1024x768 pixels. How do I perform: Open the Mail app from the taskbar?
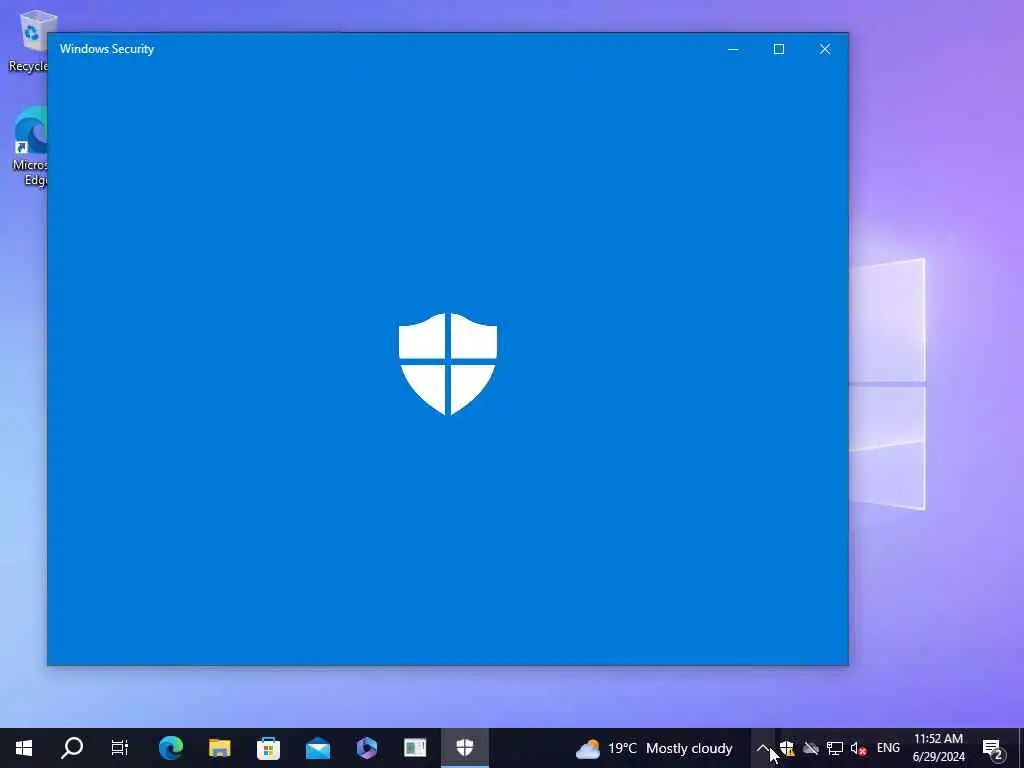[318, 748]
